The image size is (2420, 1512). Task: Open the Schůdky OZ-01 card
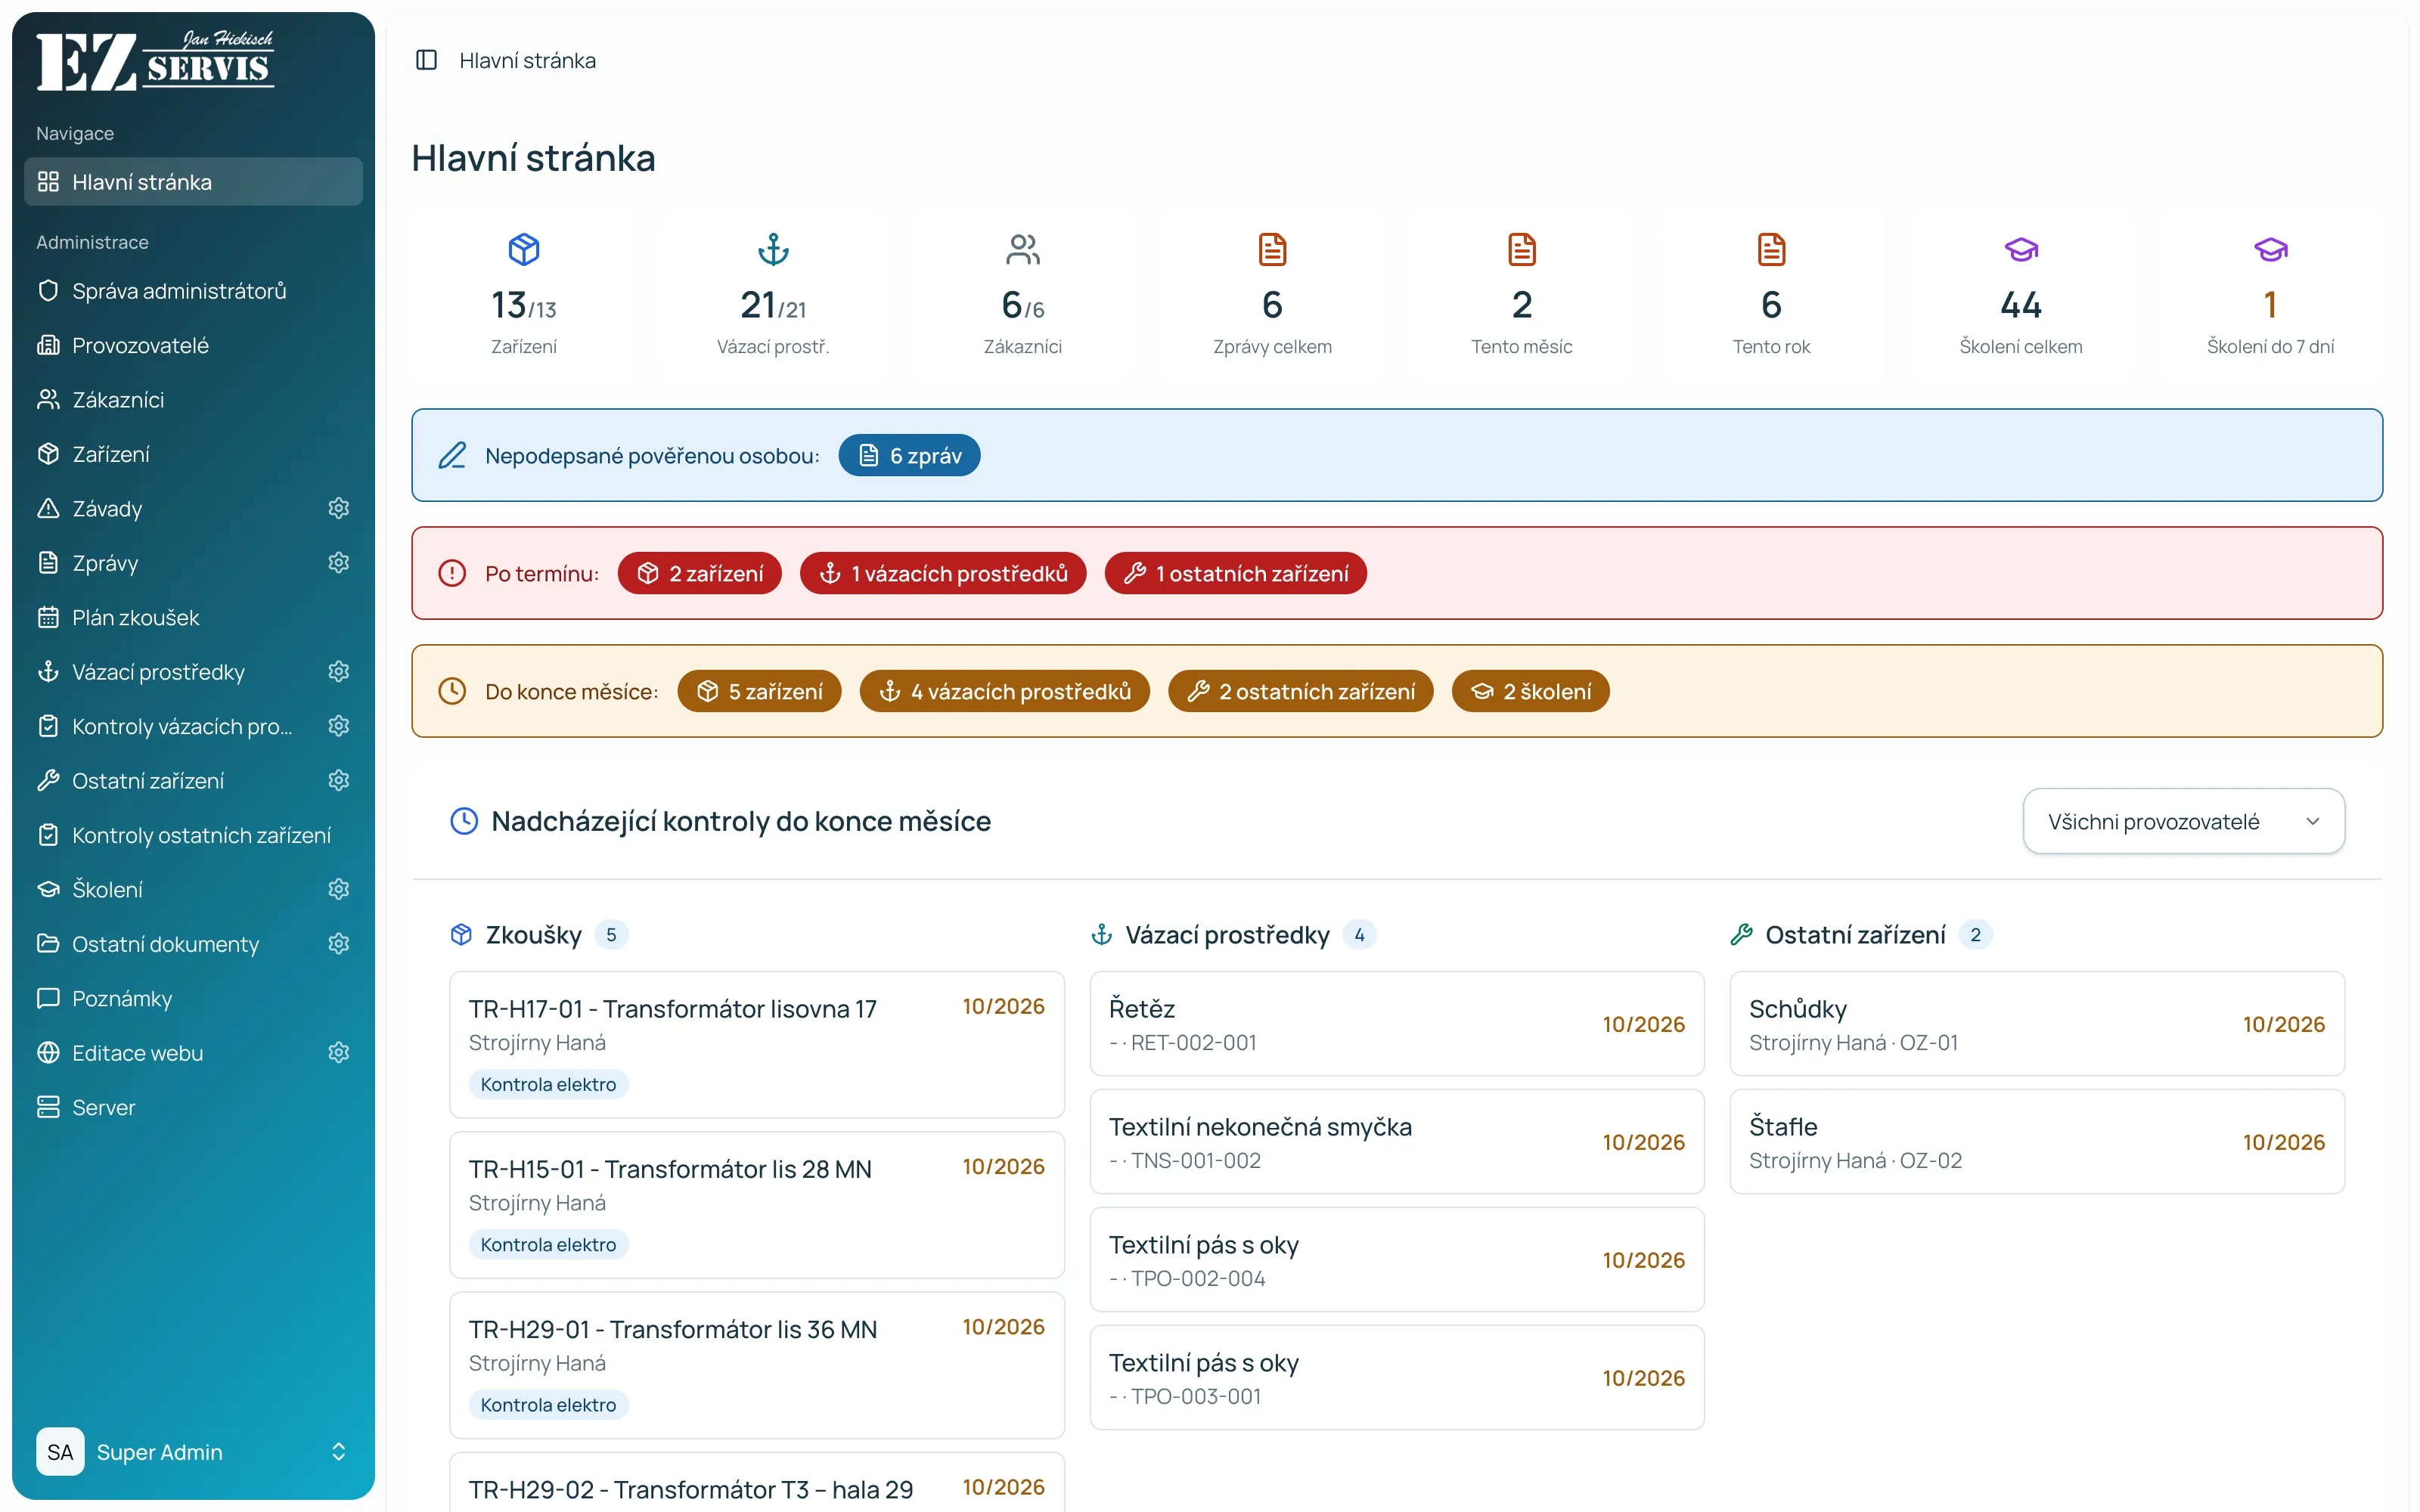tap(2037, 1024)
